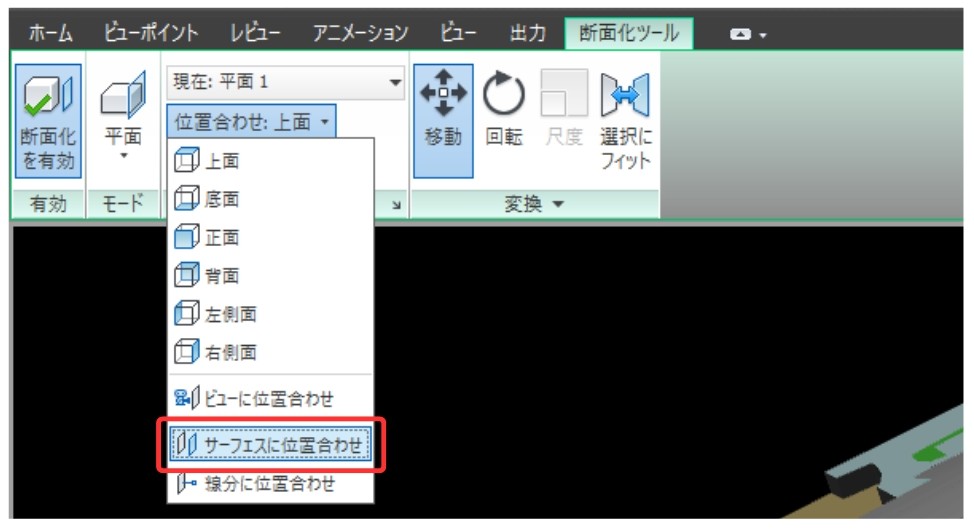Select サーフェスに位置合わせ menu entry

[271, 445]
